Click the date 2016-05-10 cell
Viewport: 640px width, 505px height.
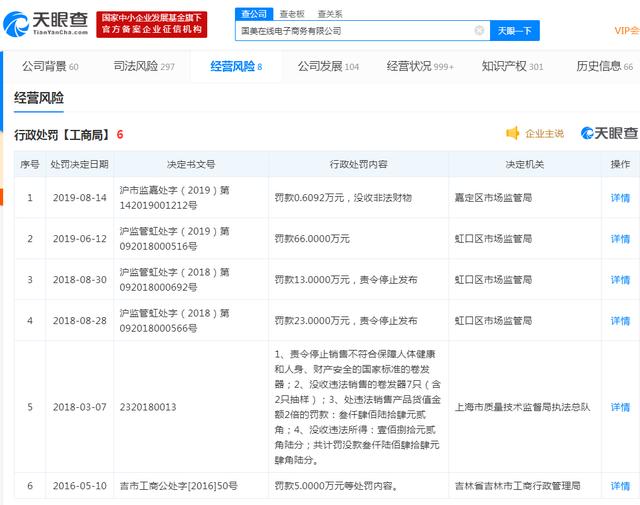click(80, 486)
